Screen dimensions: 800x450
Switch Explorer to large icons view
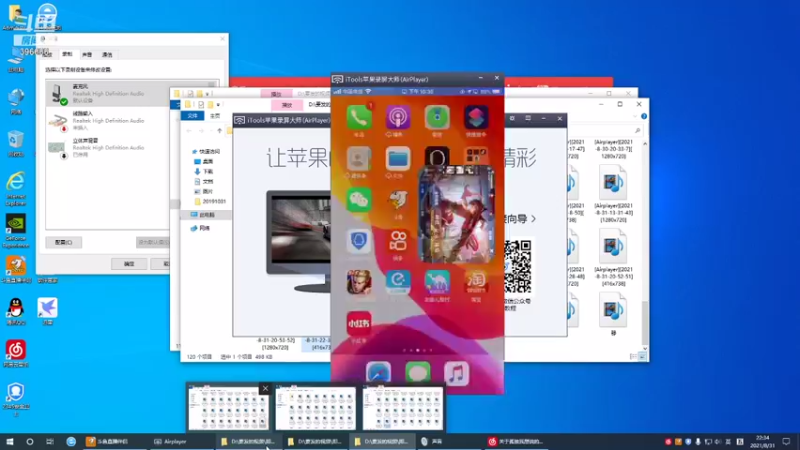[642, 357]
